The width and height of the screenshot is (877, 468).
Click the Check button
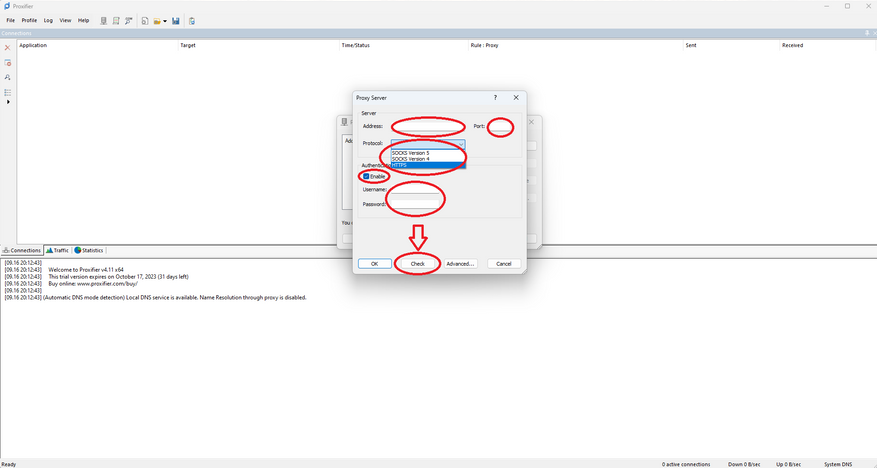pos(418,263)
